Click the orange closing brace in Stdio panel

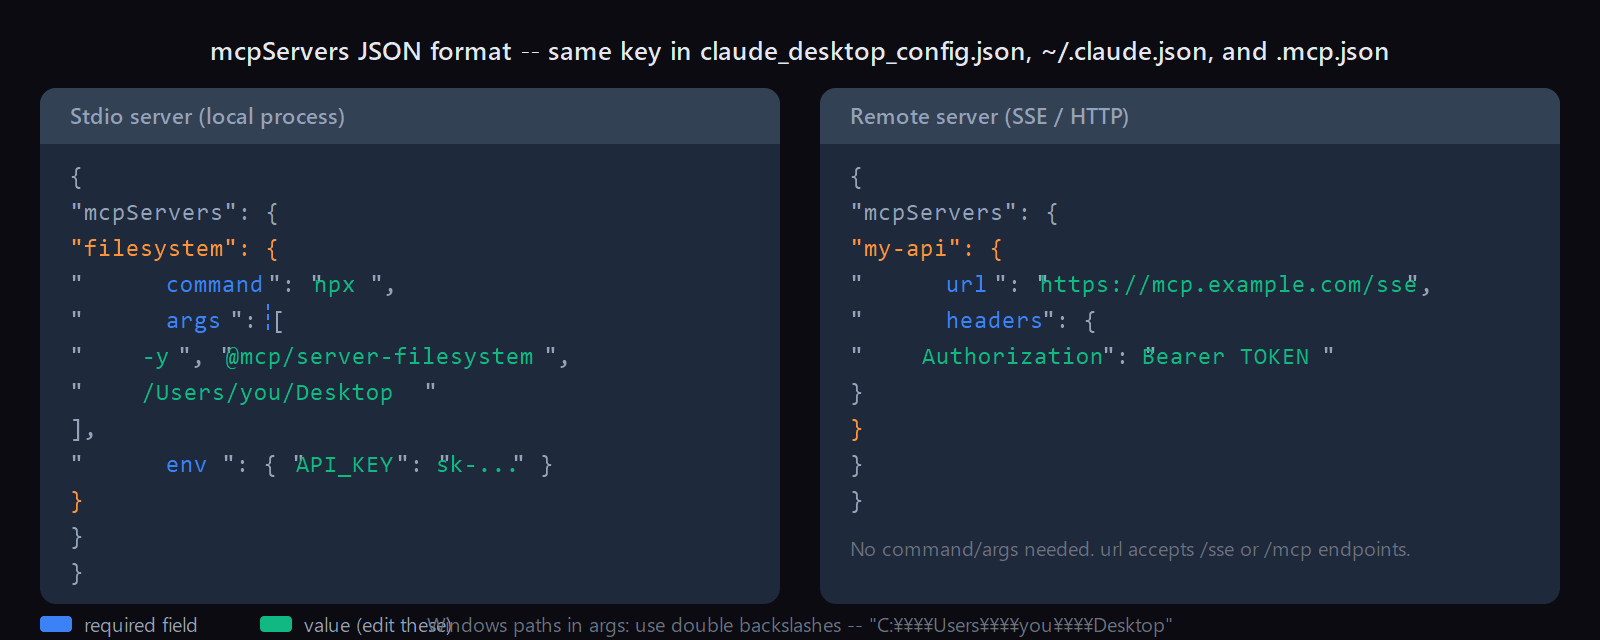76,501
